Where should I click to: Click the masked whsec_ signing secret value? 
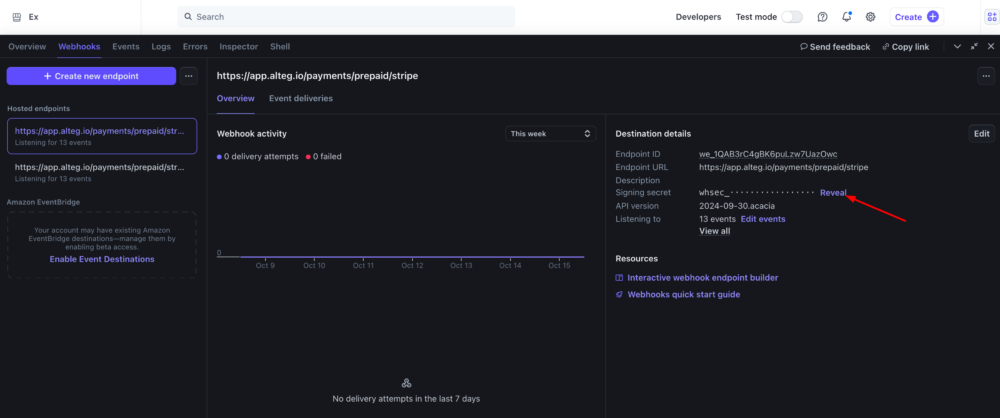(x=757, y=193)
